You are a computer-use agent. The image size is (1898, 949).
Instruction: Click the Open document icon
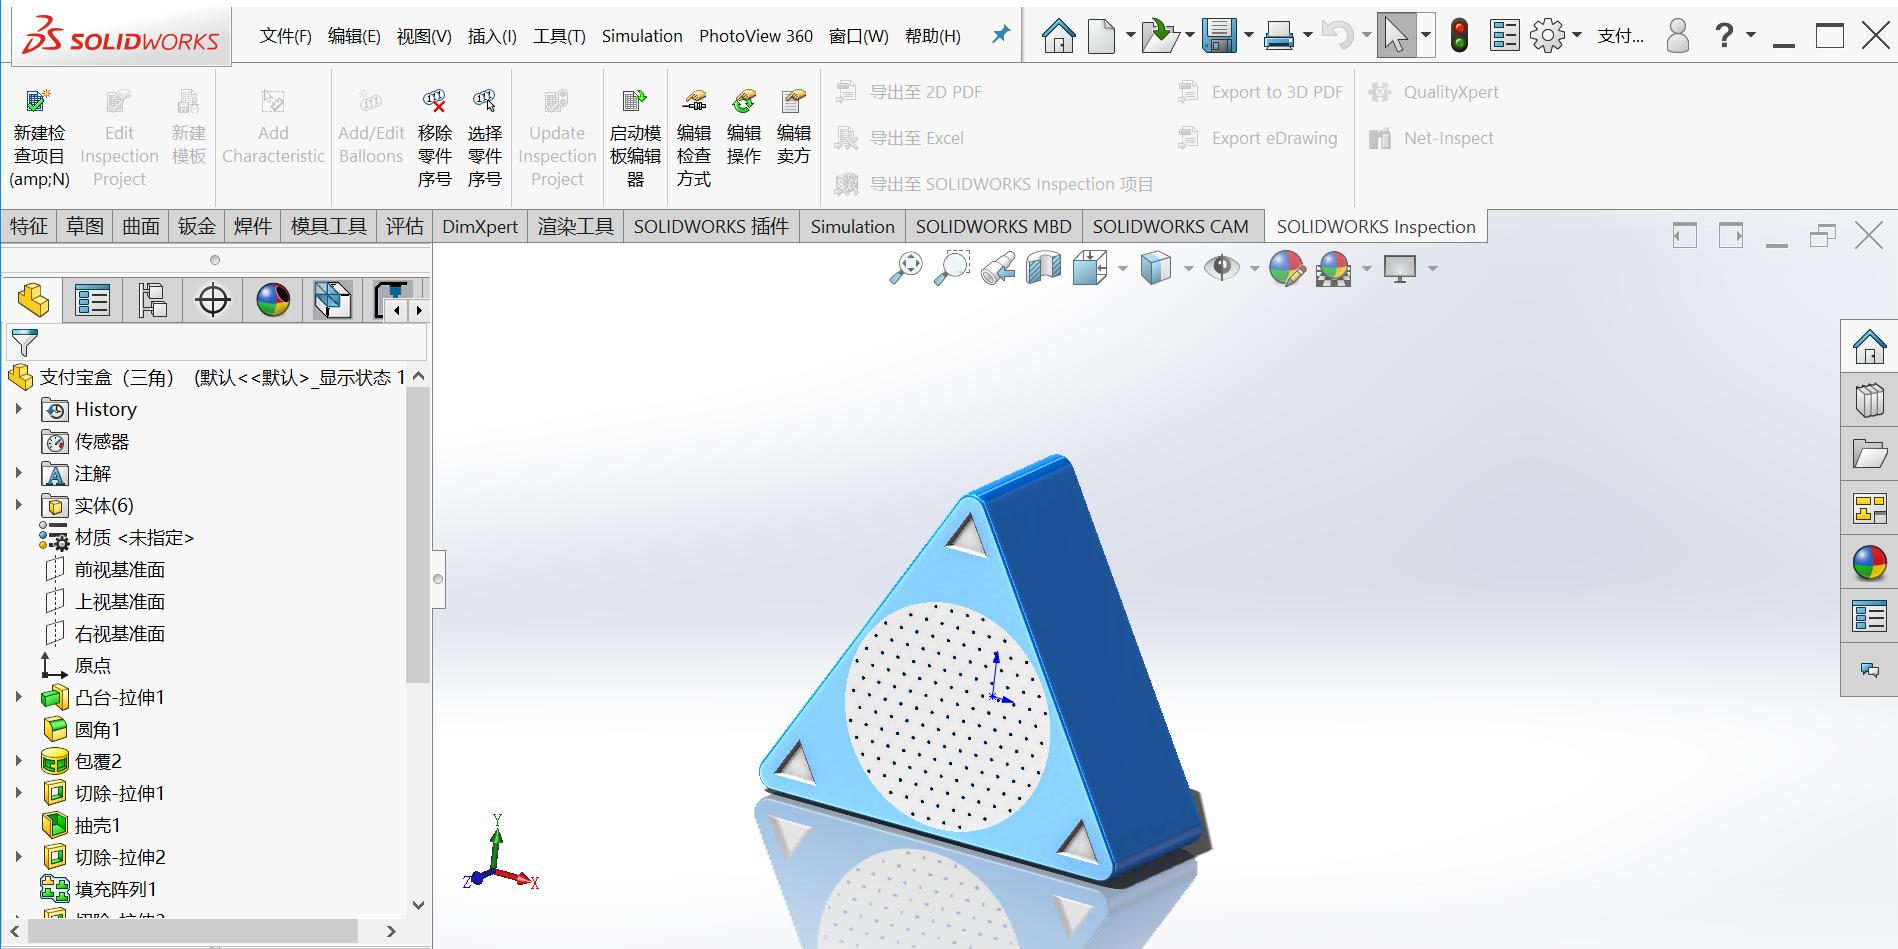(x=1159, y=36)
